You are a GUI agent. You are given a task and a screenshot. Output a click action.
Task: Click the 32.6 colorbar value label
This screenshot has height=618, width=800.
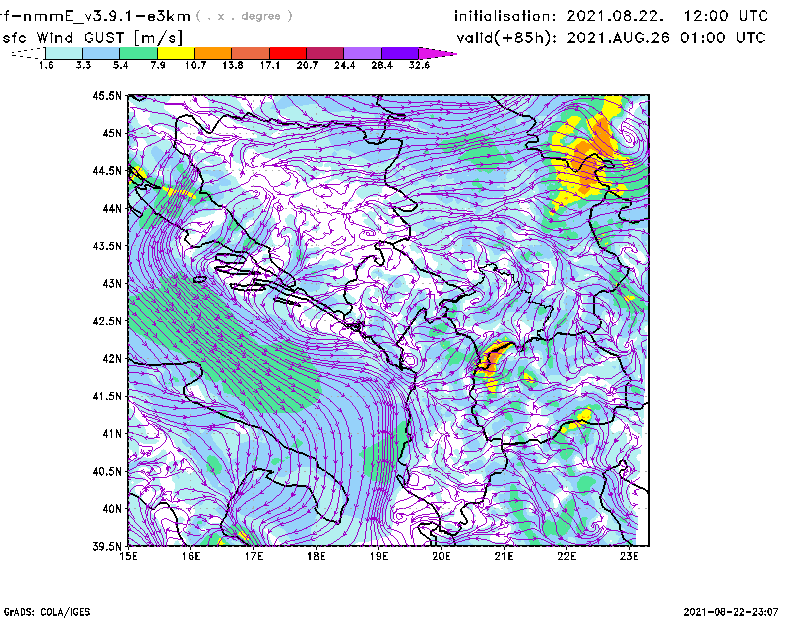coord(419,65)
